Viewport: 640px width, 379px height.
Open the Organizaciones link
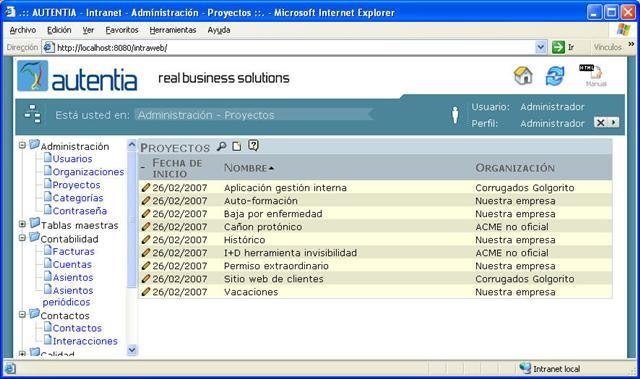point(88,172)
